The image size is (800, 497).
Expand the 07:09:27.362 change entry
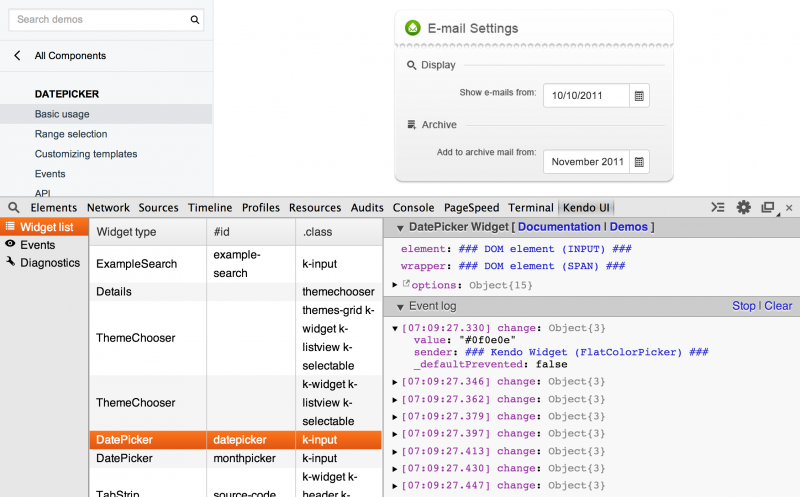click(394, 400)
